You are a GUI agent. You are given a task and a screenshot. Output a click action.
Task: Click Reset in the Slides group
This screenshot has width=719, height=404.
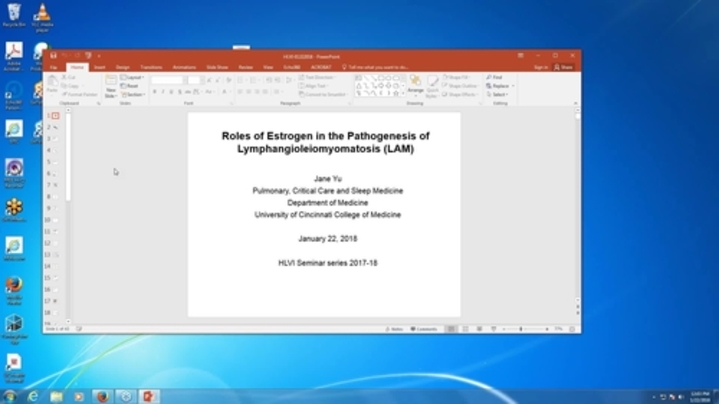[x=130, y=86]
